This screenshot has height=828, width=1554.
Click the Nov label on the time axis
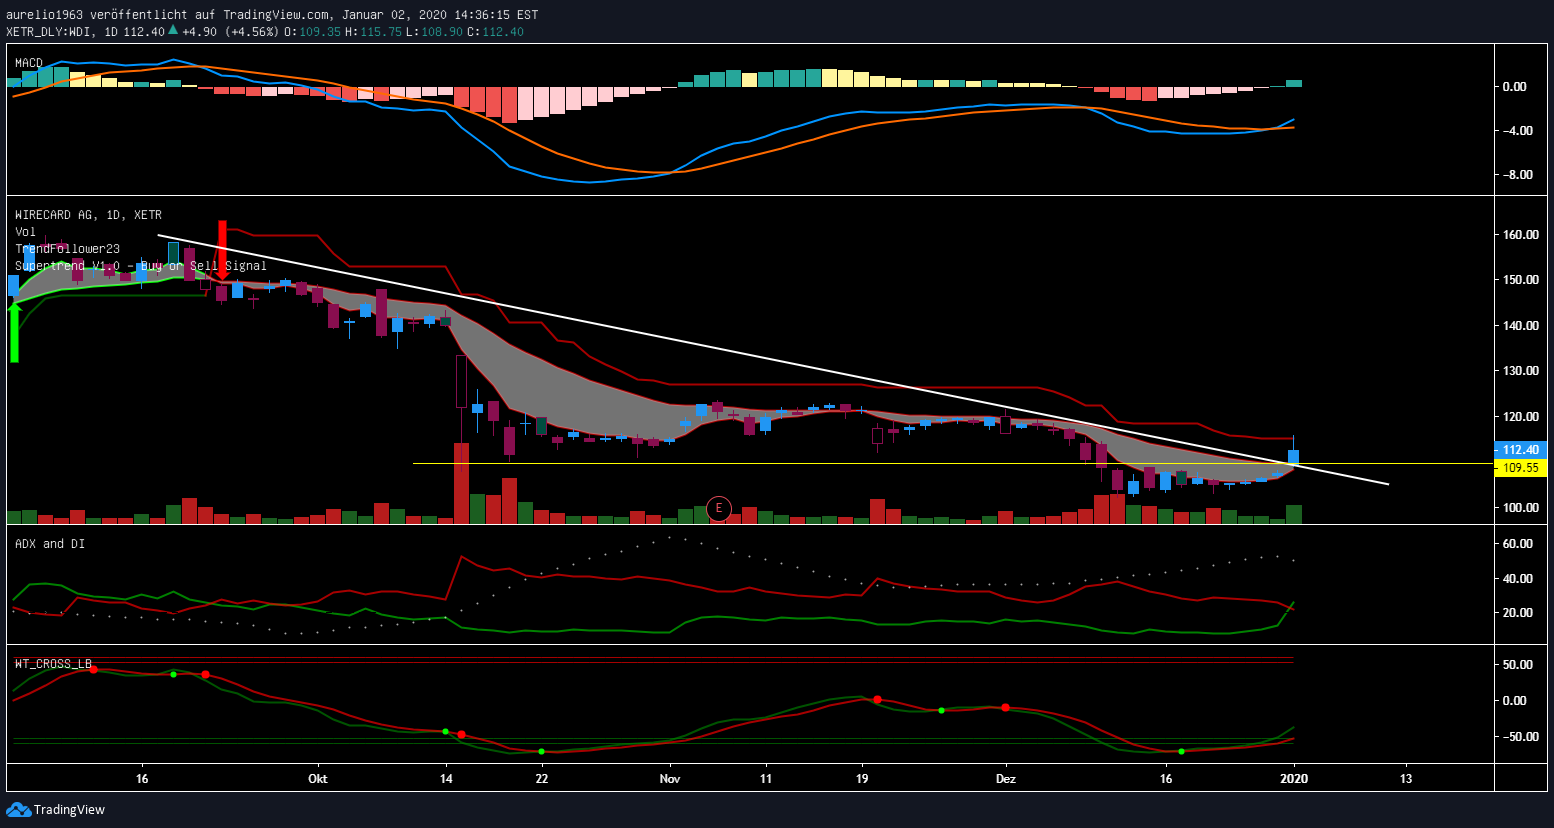click(670, 779)
